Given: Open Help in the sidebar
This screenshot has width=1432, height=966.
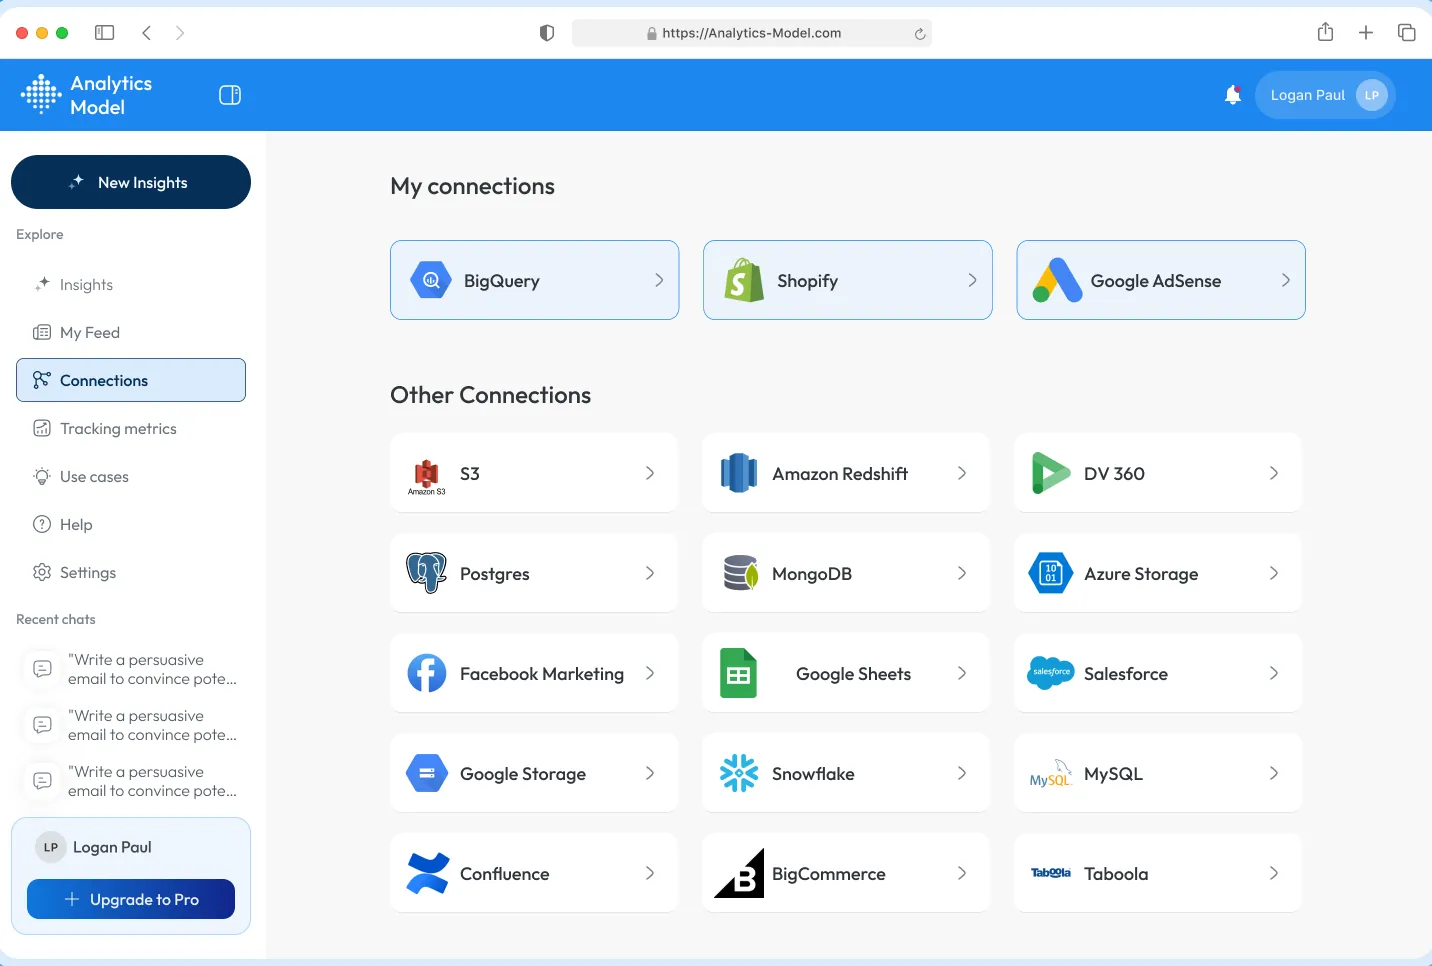Looking at the screenshot, I should point(131,524).
